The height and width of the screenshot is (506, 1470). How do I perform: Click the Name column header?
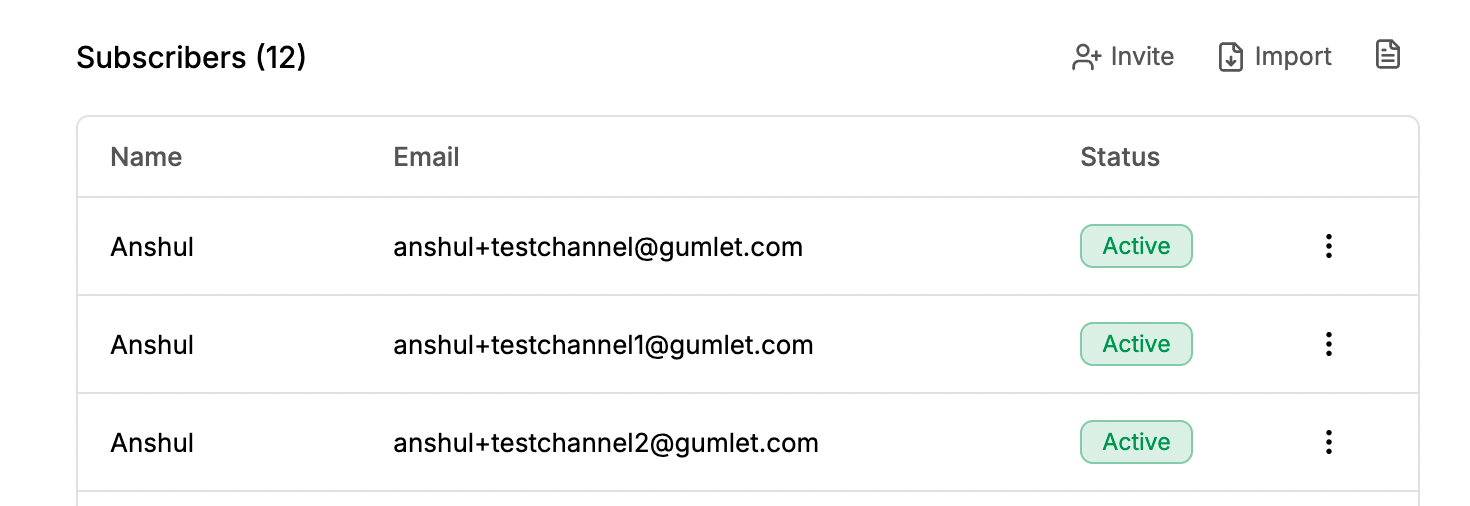(x=146, y=157)
